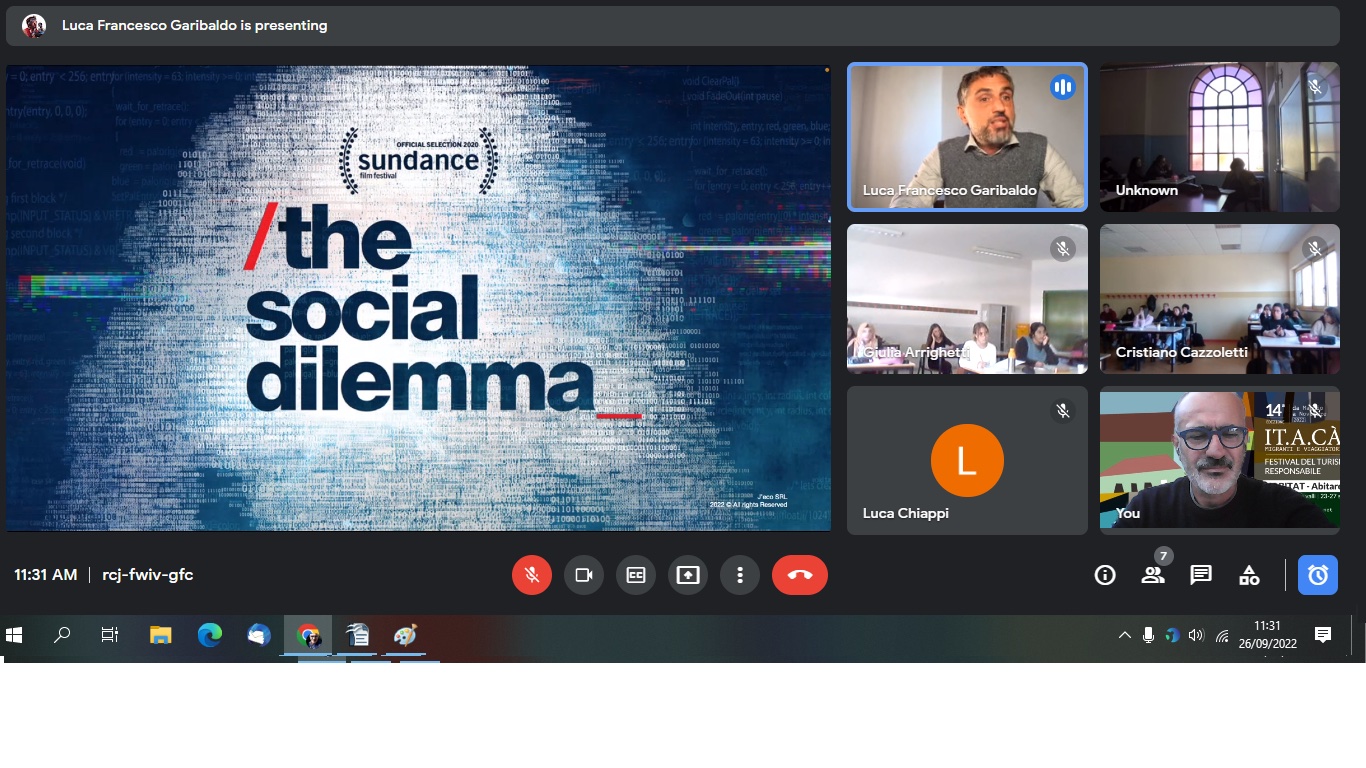This screenshot has height=768, width=1366.
Task: Leave the call with the red hang-up button
Action: coord(799,575)
